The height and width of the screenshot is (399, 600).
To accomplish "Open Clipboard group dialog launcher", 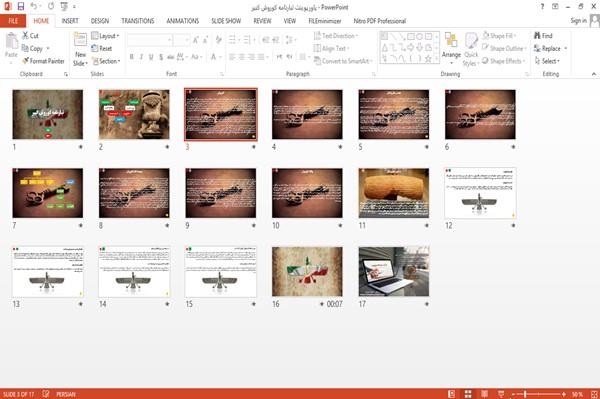I will pyautogui.click(x=66, y=74).
